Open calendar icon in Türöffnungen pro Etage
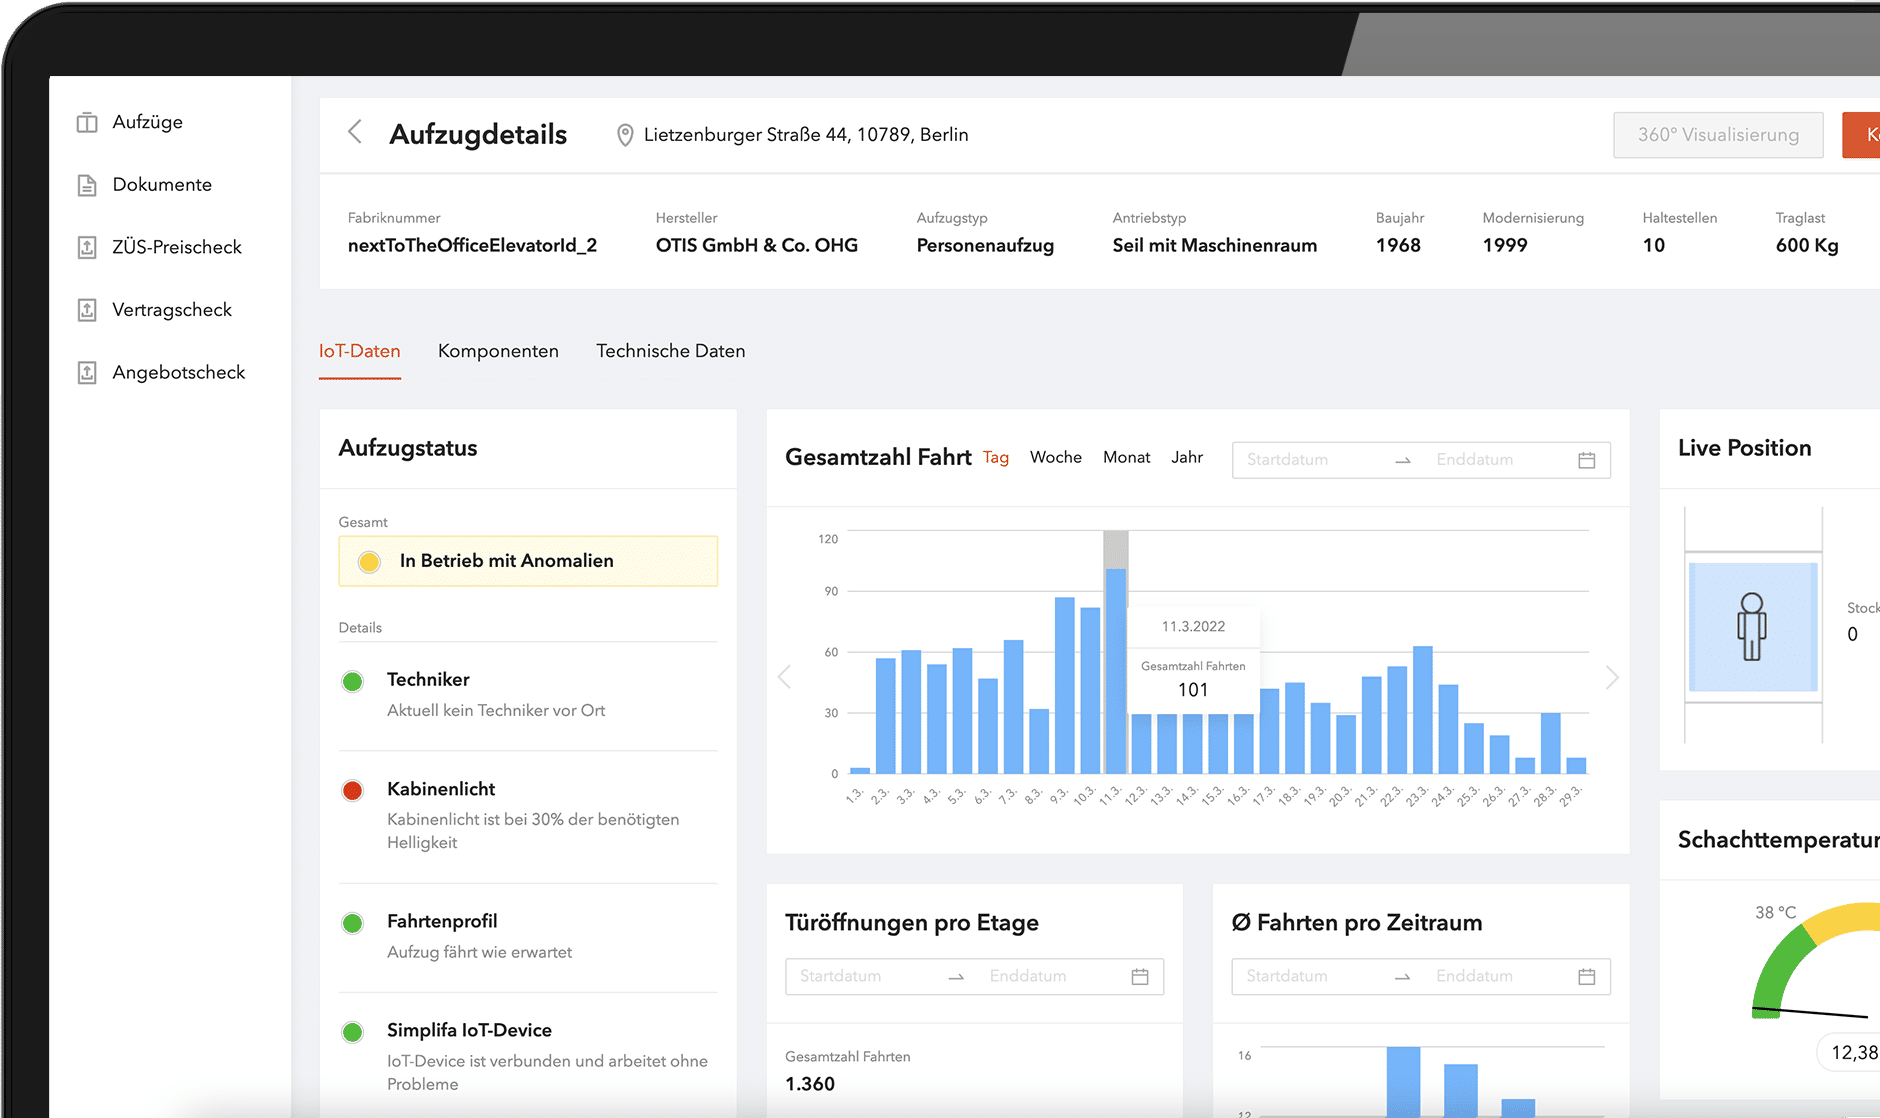The image size is (1880, 1118). 1140,976
